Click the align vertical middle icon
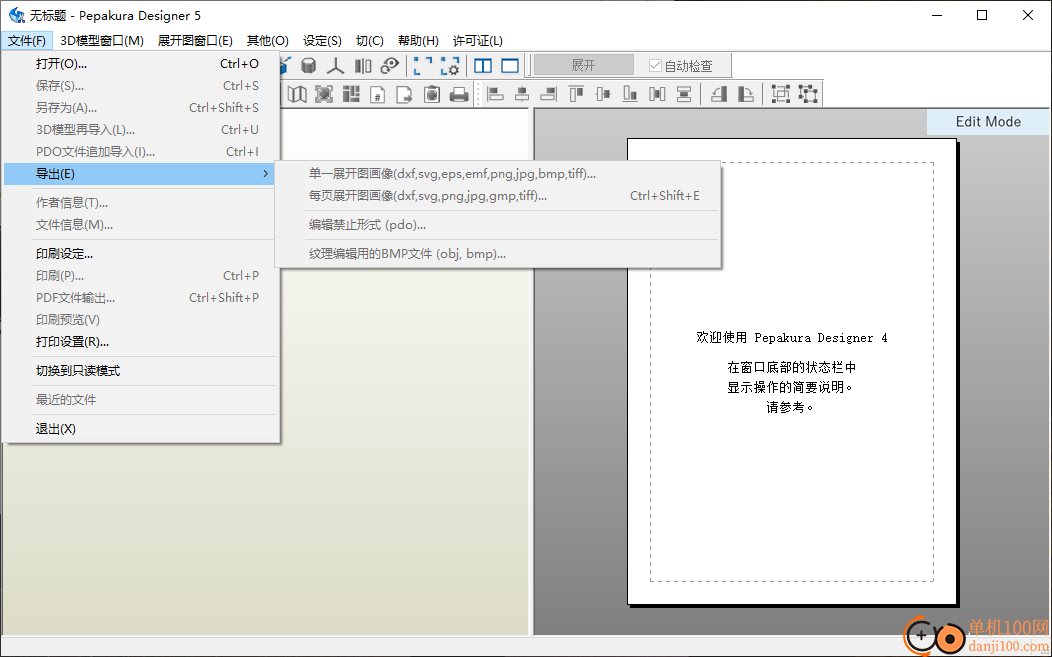 point(603,94)
